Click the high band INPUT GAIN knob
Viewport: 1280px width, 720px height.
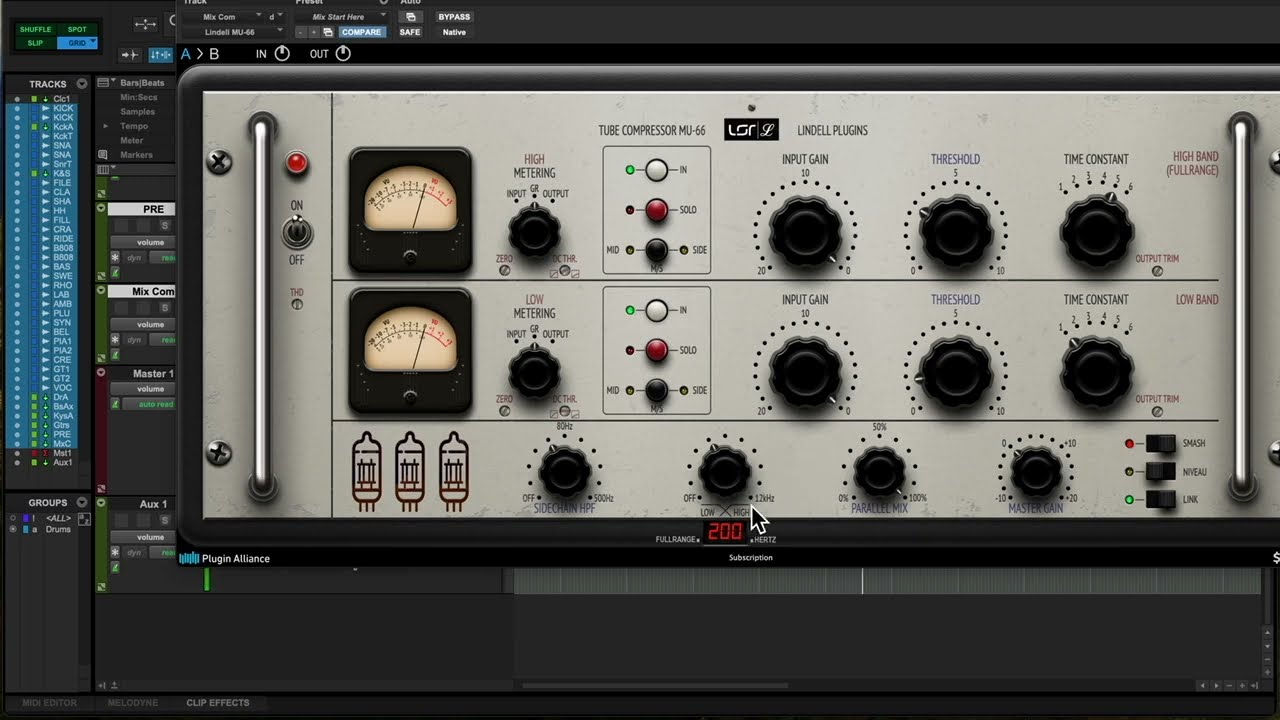(x=805, y=232)
